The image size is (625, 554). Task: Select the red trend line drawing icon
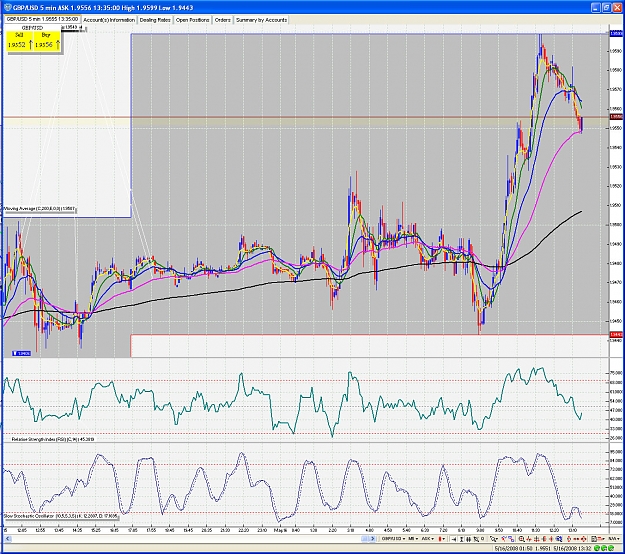coord(503,539)
